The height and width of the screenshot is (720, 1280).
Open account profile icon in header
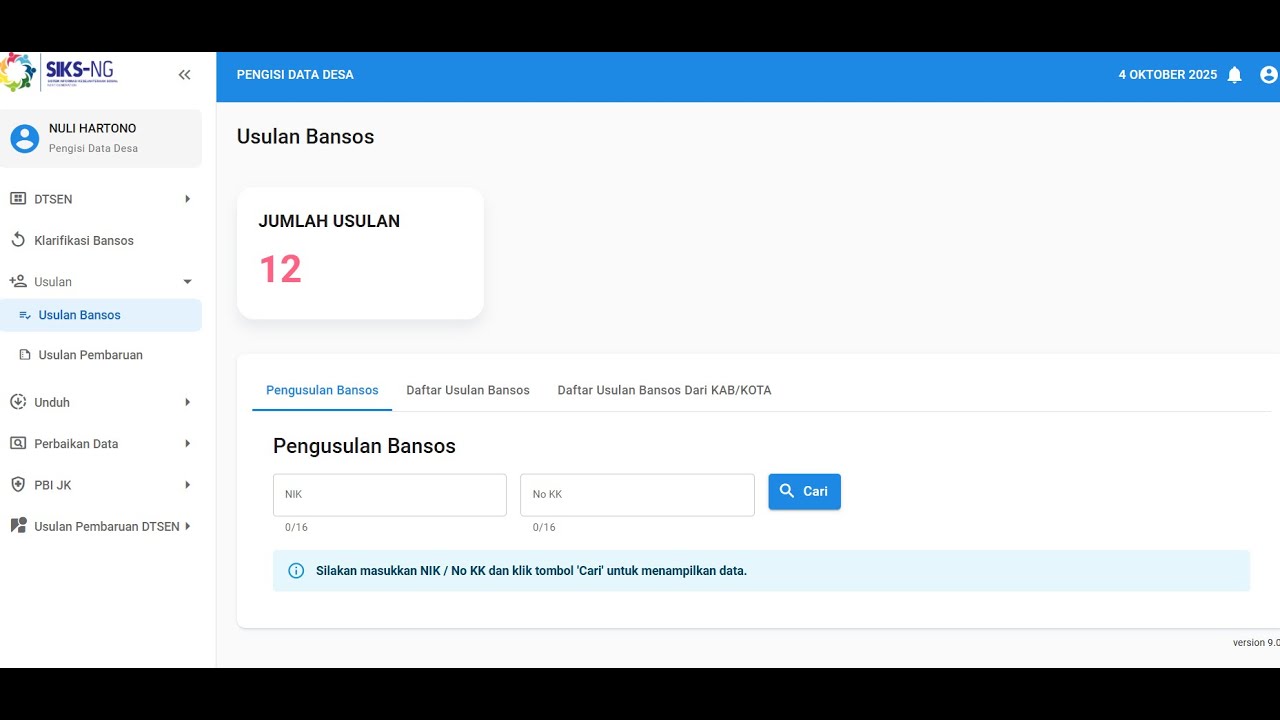coord(1269,75)
